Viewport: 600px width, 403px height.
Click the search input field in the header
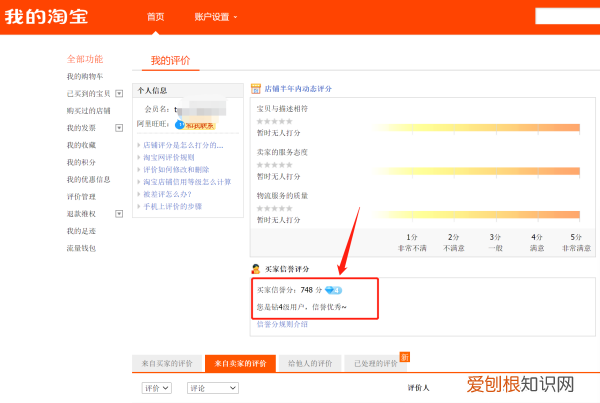[x=567, y=16]
